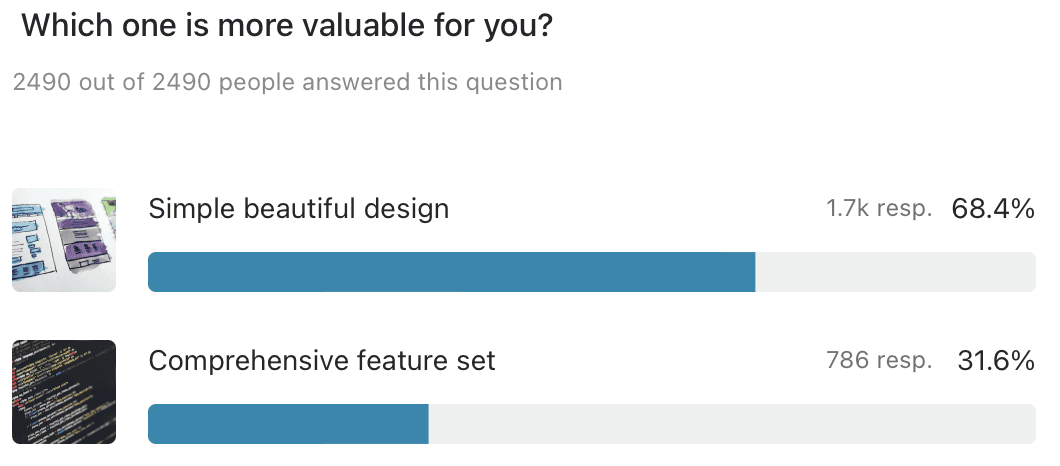Select the "Comprehensive feature set" option label
Viewport: 1060px width, 466px height.
[x=322, y=360]
